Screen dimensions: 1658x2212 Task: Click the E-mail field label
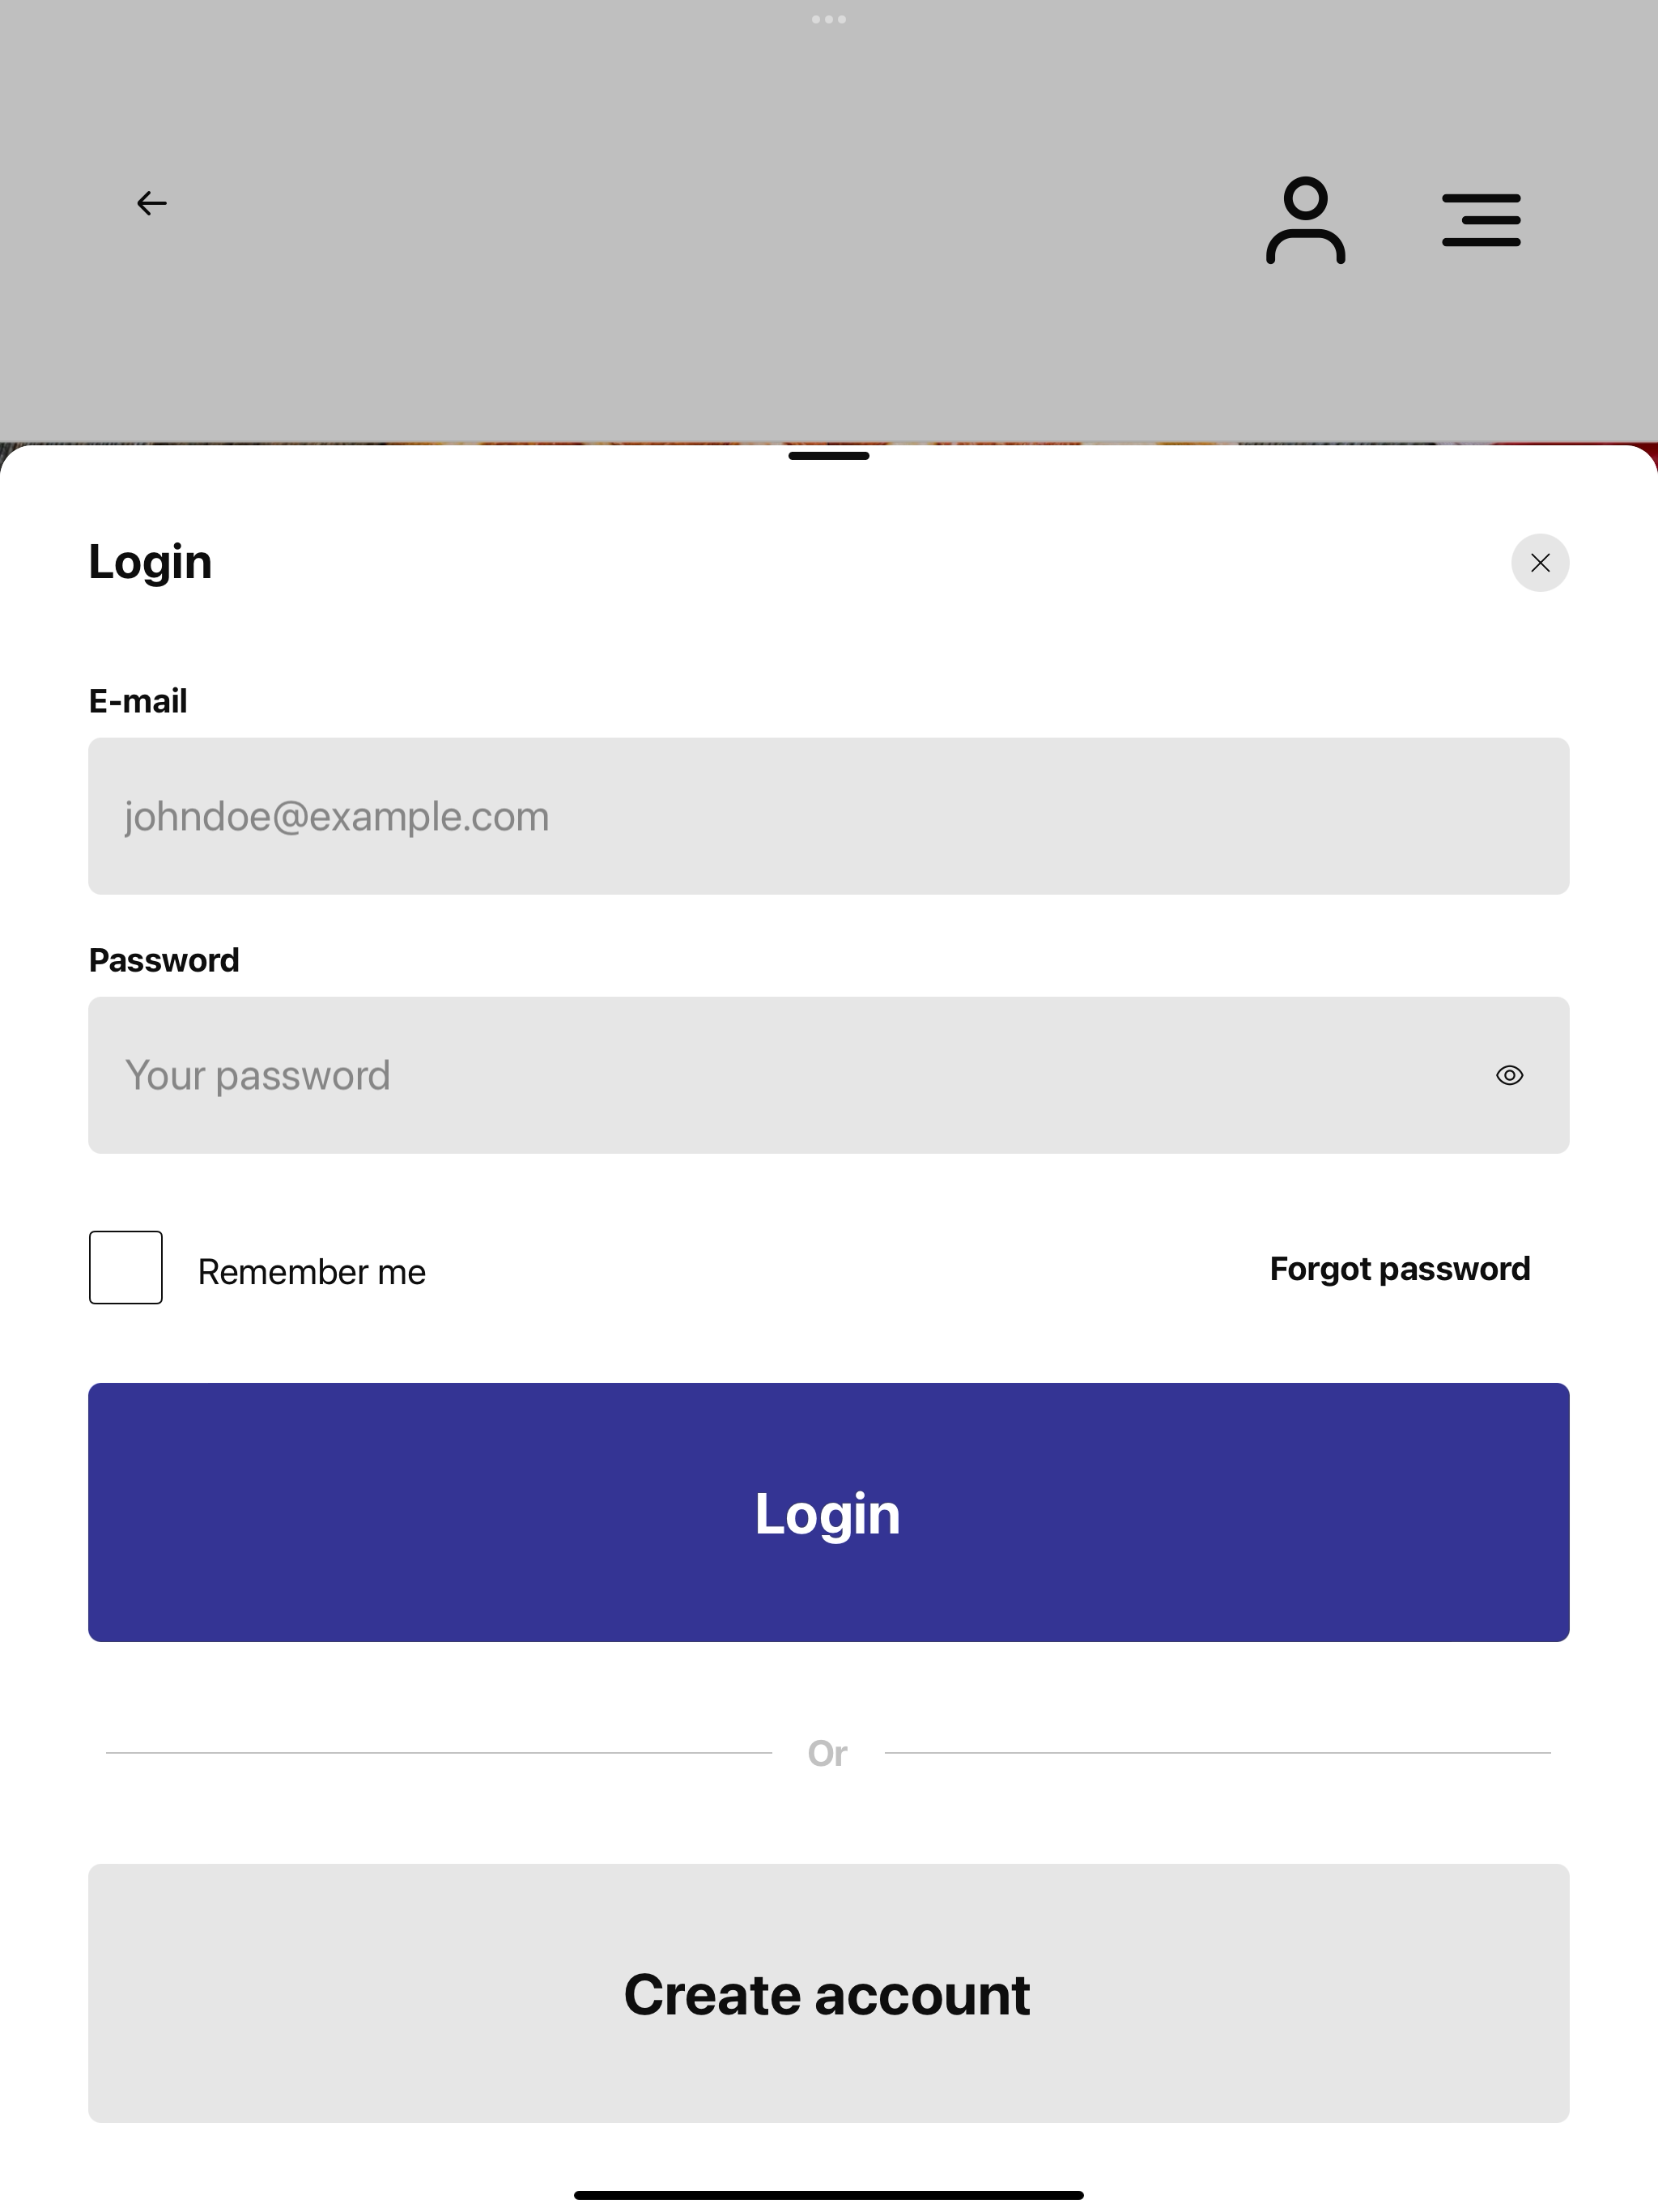pos(138,701)
